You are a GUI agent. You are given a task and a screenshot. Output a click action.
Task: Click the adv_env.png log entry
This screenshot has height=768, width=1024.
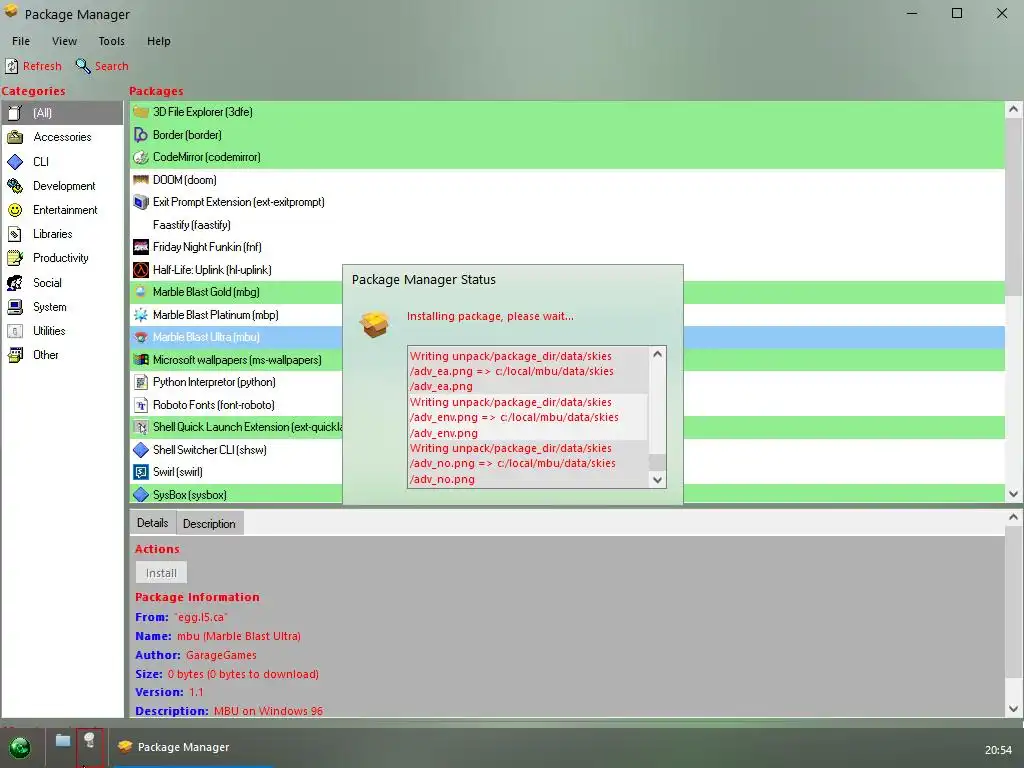pos(528,417)
